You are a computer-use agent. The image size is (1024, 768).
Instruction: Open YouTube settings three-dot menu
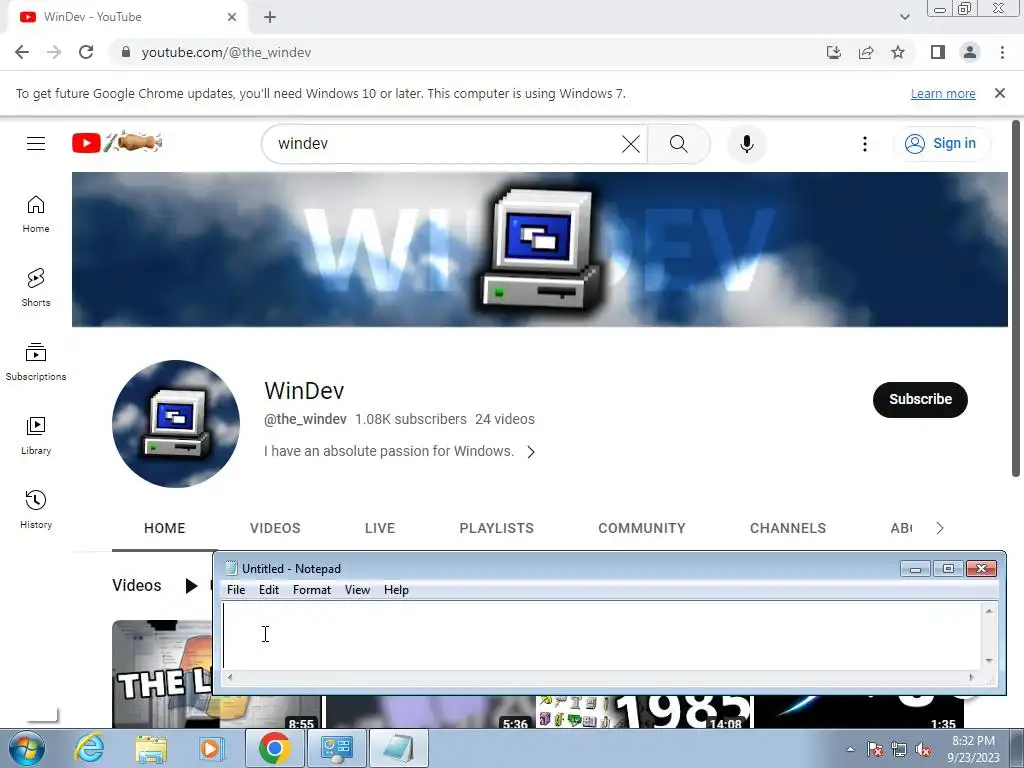point(865,144)
